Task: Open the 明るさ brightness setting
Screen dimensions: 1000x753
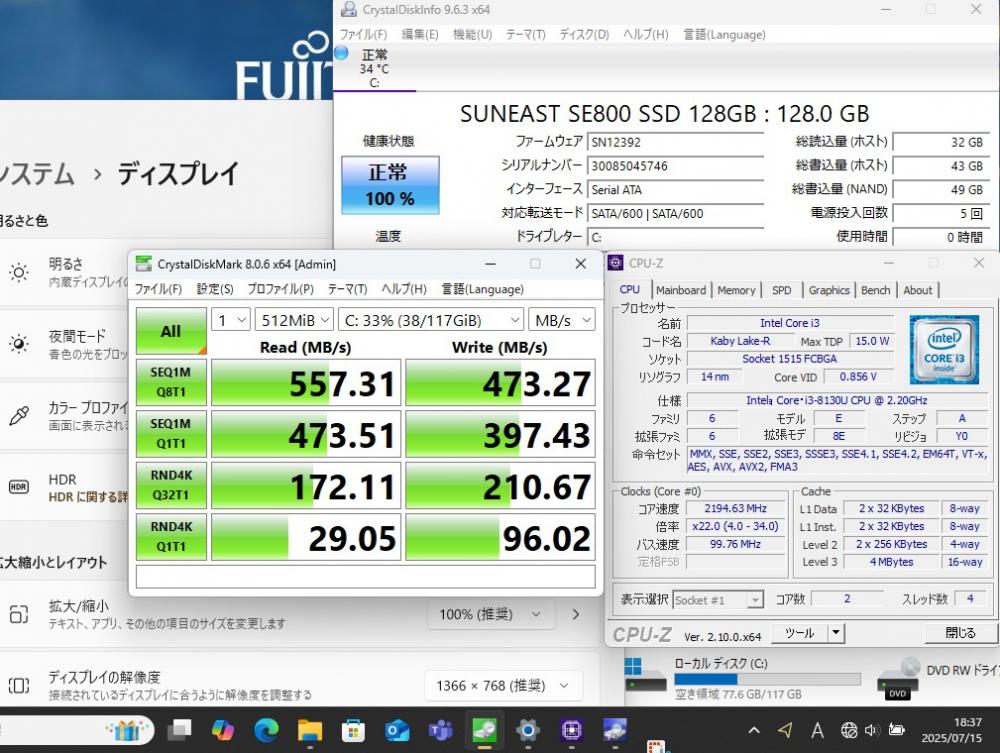Action: (64, 272)
